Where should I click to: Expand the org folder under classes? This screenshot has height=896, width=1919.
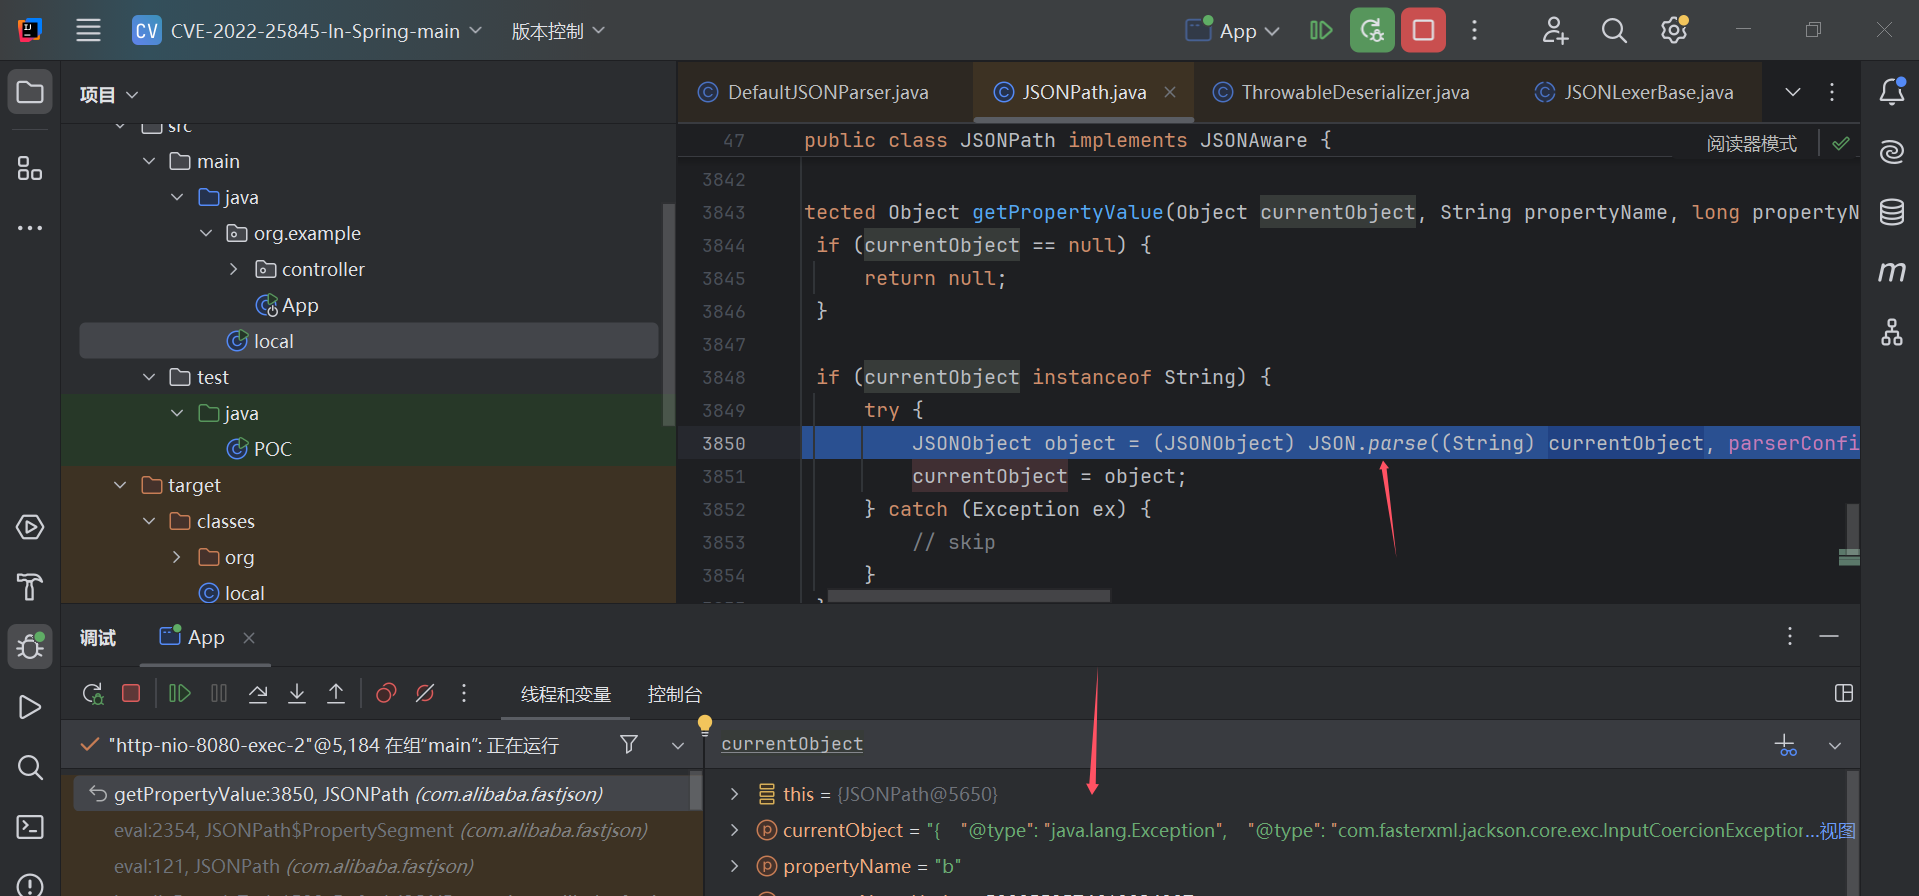(177, 557)
